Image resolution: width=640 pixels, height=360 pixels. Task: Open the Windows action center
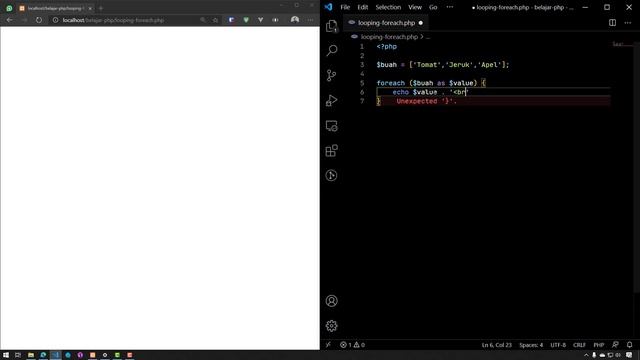click(629, 355)
